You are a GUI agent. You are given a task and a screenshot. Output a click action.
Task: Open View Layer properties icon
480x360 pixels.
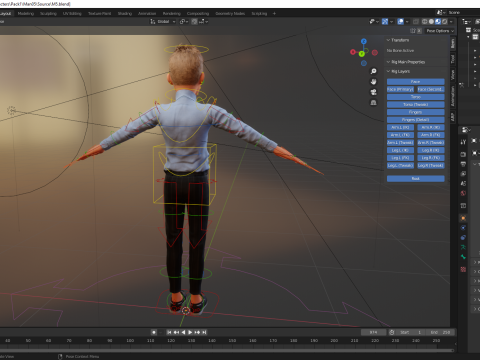click(x=463, y=174)
